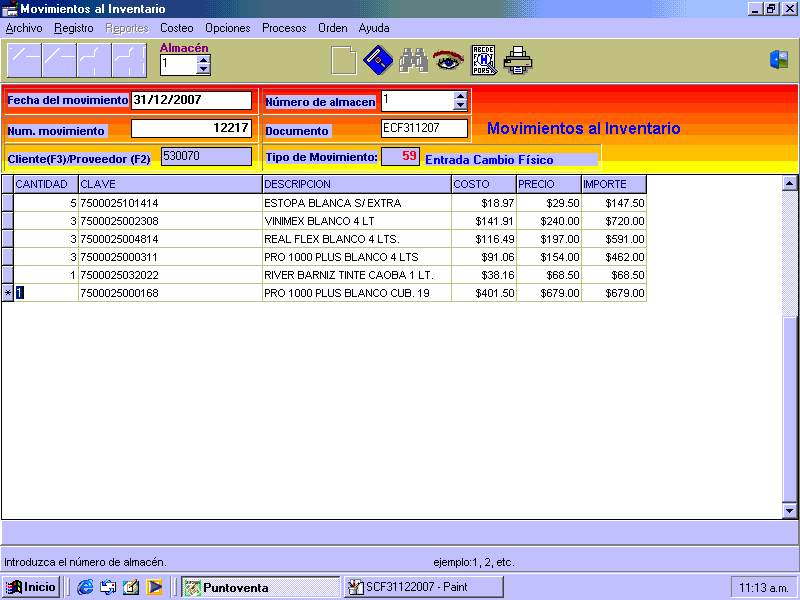Click the Documento field with ECF311207
The height and width of the screenshot is (600, 800).
click(x=424, y=128)
